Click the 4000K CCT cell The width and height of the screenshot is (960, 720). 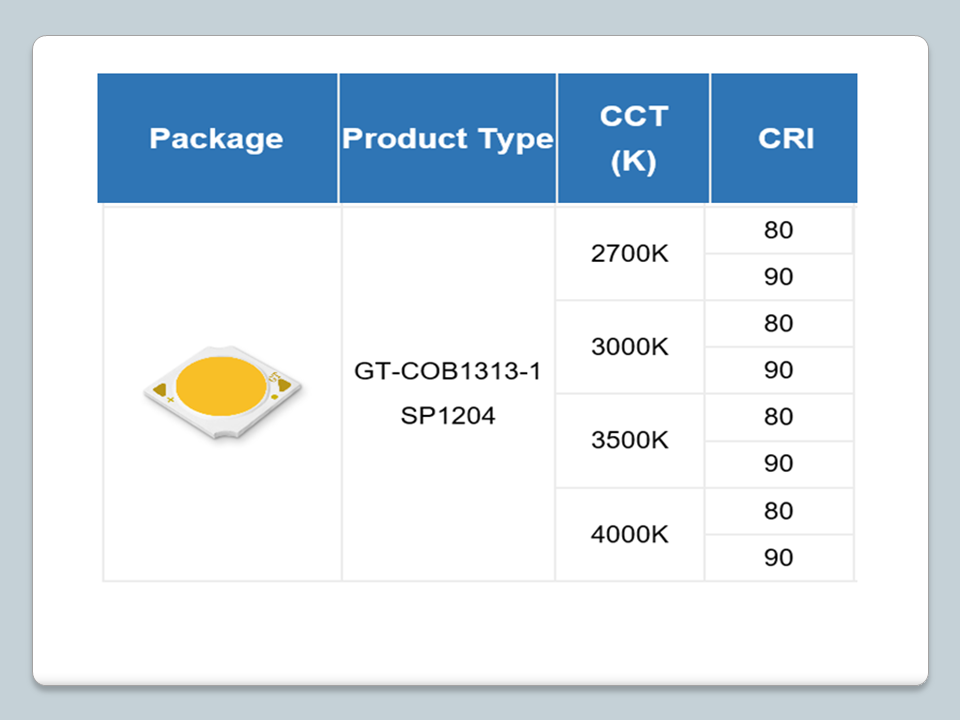[630, 535]
